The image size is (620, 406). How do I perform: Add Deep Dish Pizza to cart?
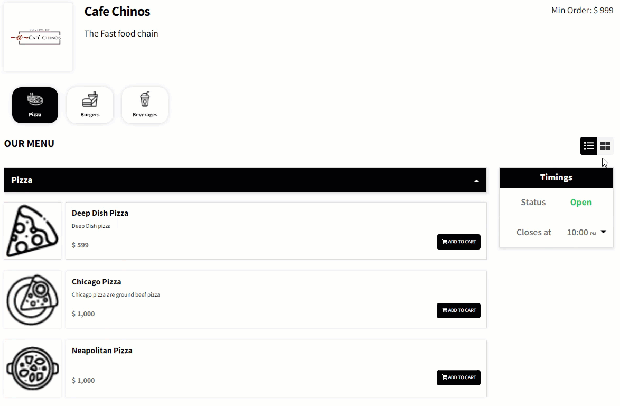[x=459, y=242]
